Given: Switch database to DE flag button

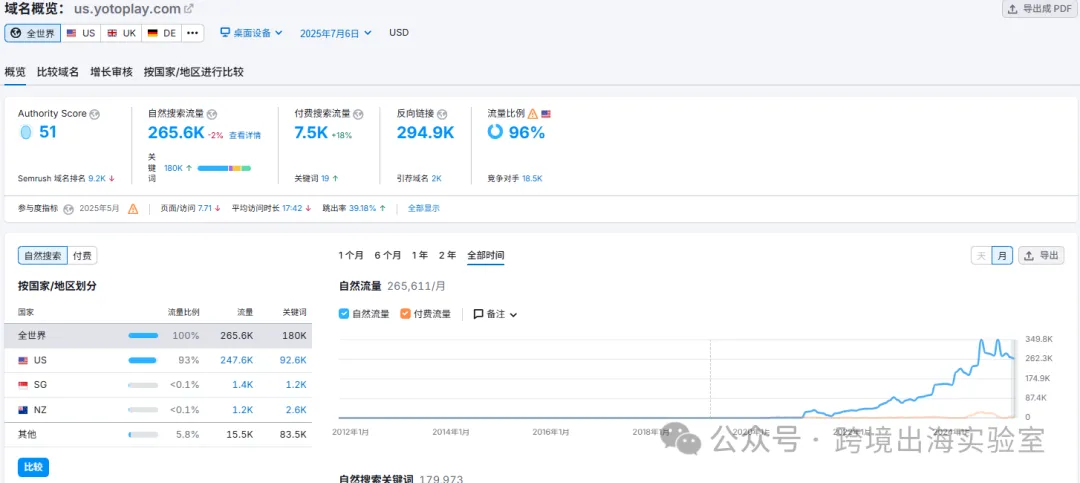Looking at the screenshot, I should pyautogui.click(x=162, y=32).
